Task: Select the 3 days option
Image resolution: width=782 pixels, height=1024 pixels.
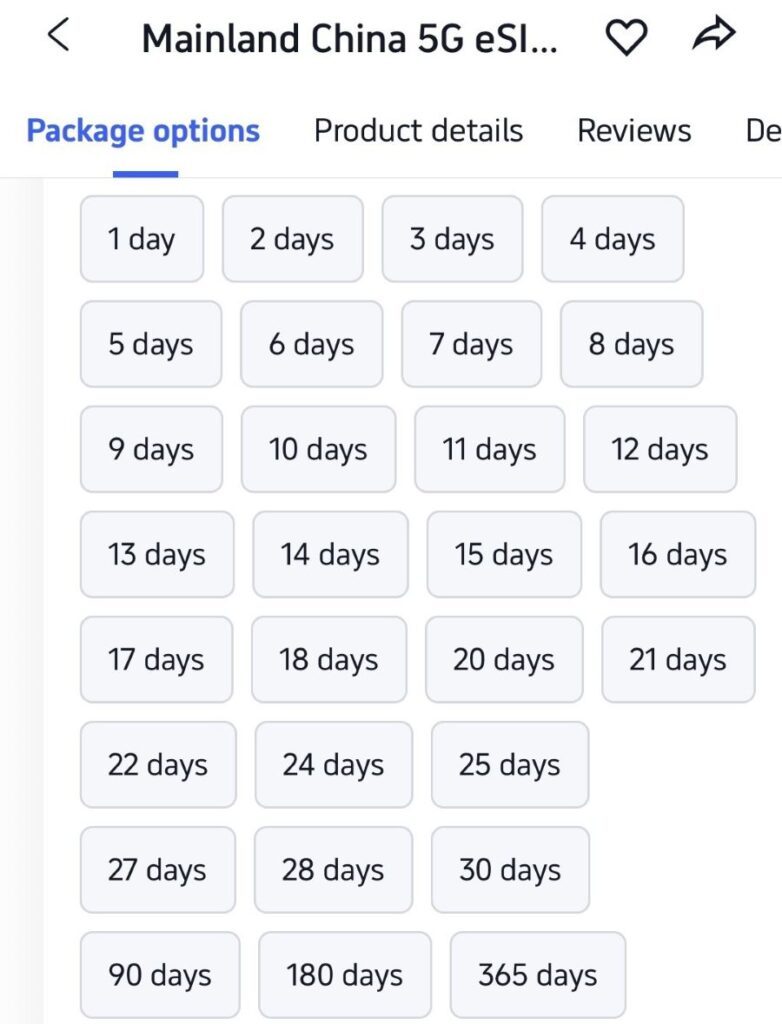Action: click(x=452, y=239)
